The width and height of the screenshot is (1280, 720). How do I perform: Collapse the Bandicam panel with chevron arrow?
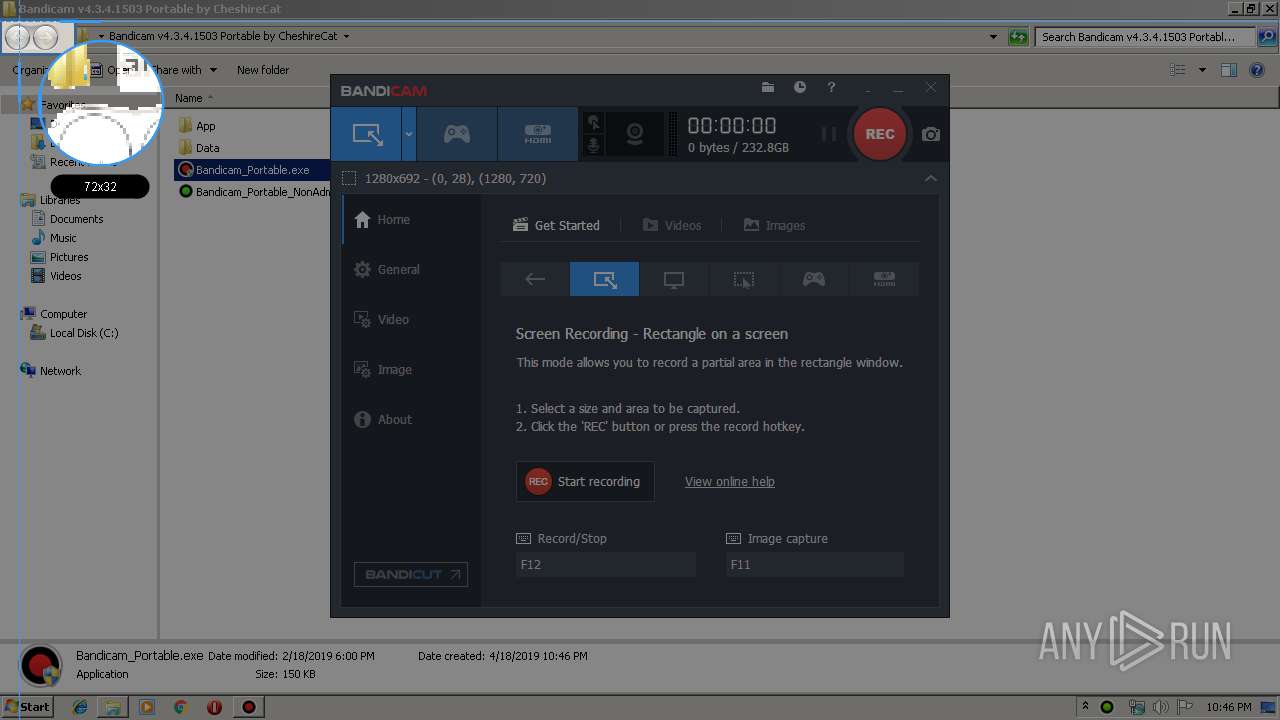[931, 178]
